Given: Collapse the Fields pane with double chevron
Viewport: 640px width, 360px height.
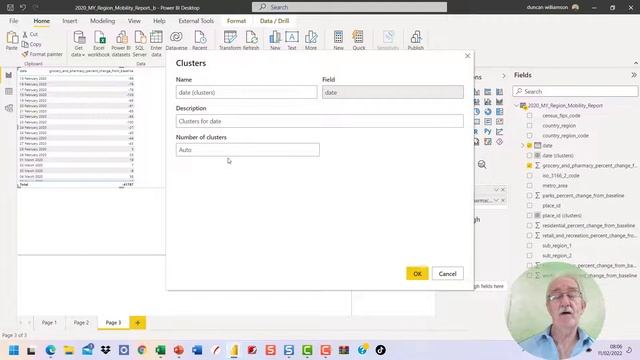Looking at the screenshot, I should point(634,75).
